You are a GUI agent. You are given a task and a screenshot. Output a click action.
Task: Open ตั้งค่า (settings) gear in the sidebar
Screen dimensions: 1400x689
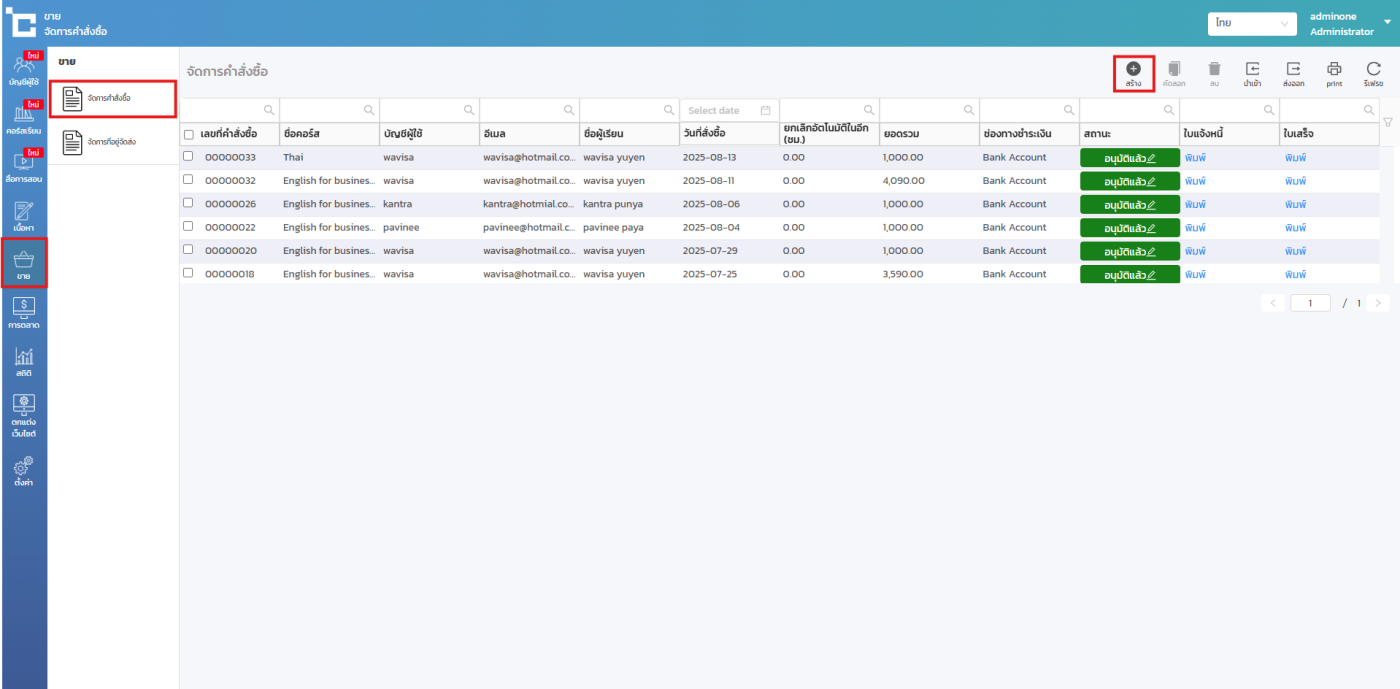(x=24, y=470)
